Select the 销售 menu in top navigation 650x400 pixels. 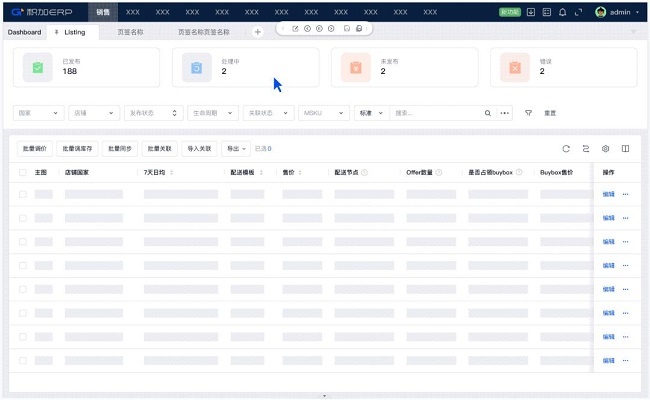pyautogui.click(x=103, y=12)
